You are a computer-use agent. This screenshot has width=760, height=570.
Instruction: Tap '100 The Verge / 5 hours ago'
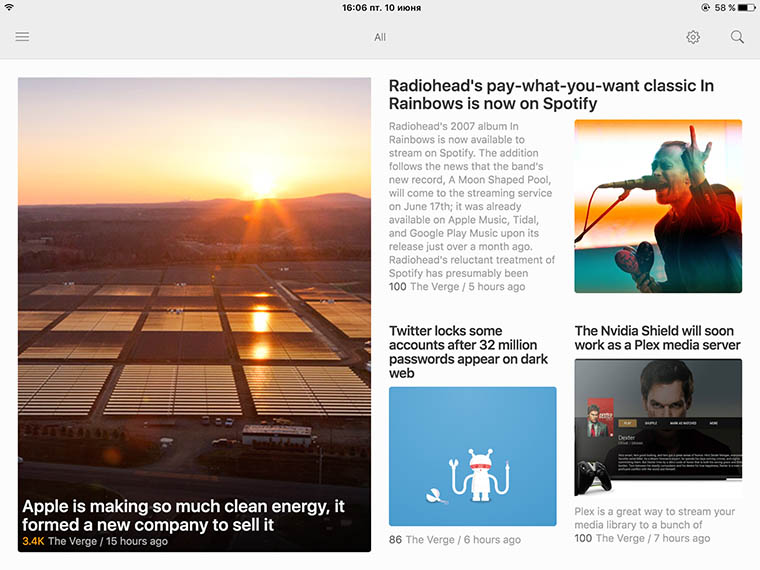coord(457,286)
